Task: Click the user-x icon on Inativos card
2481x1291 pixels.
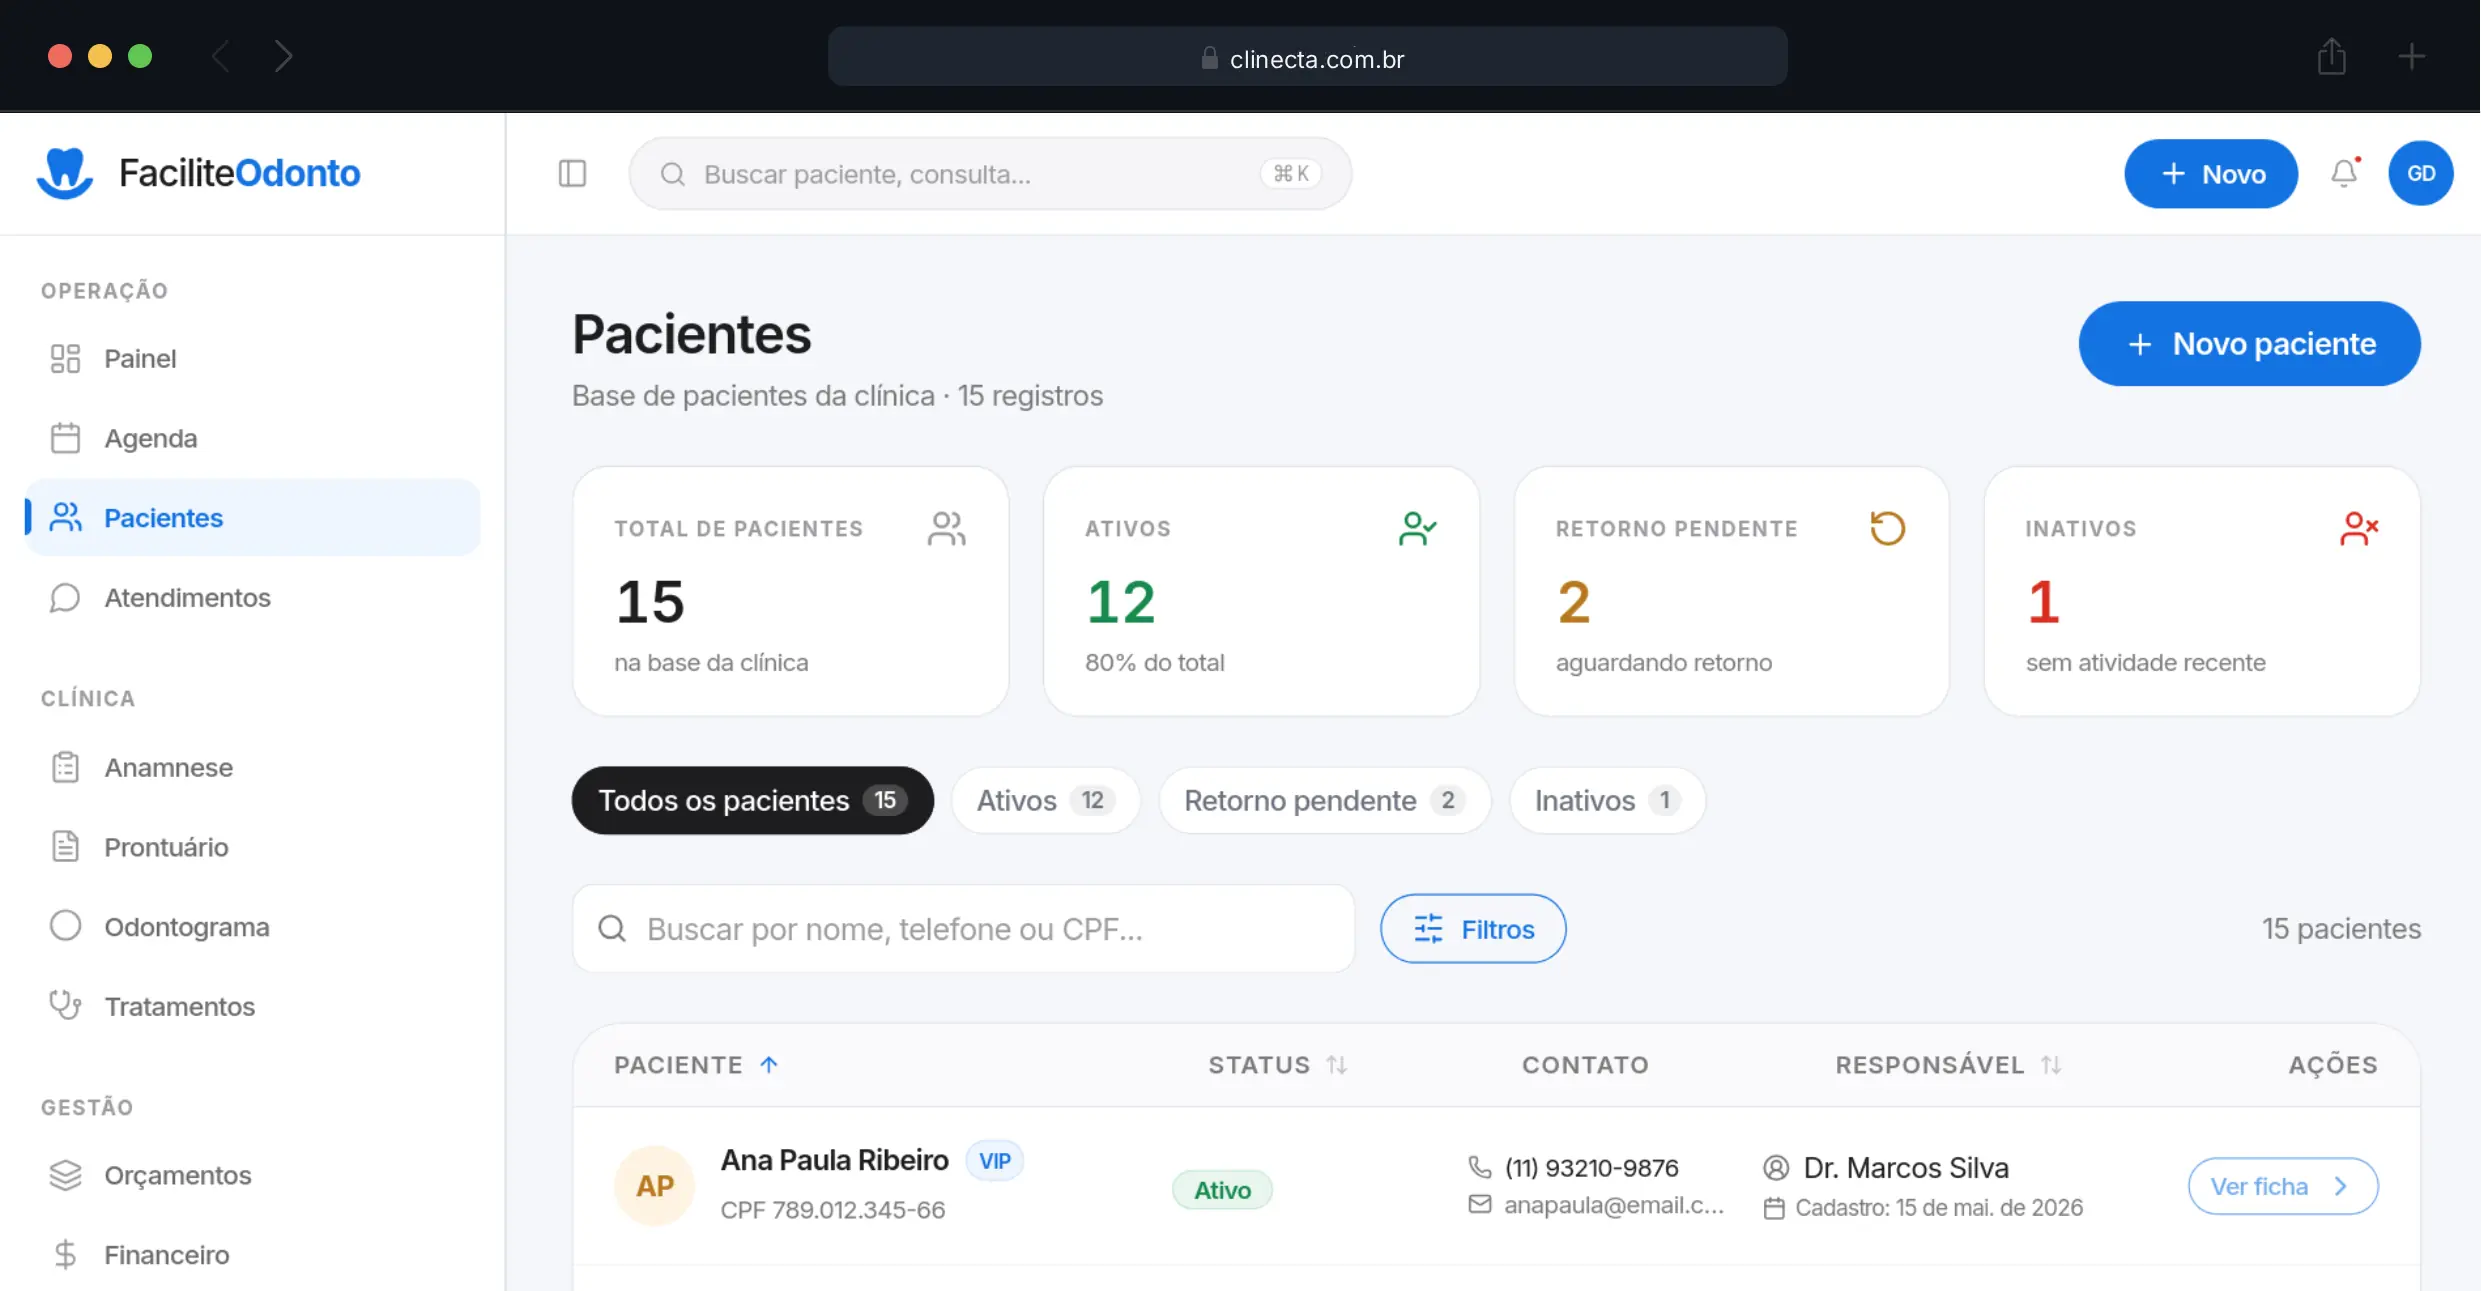Action: coord(2358,528)
